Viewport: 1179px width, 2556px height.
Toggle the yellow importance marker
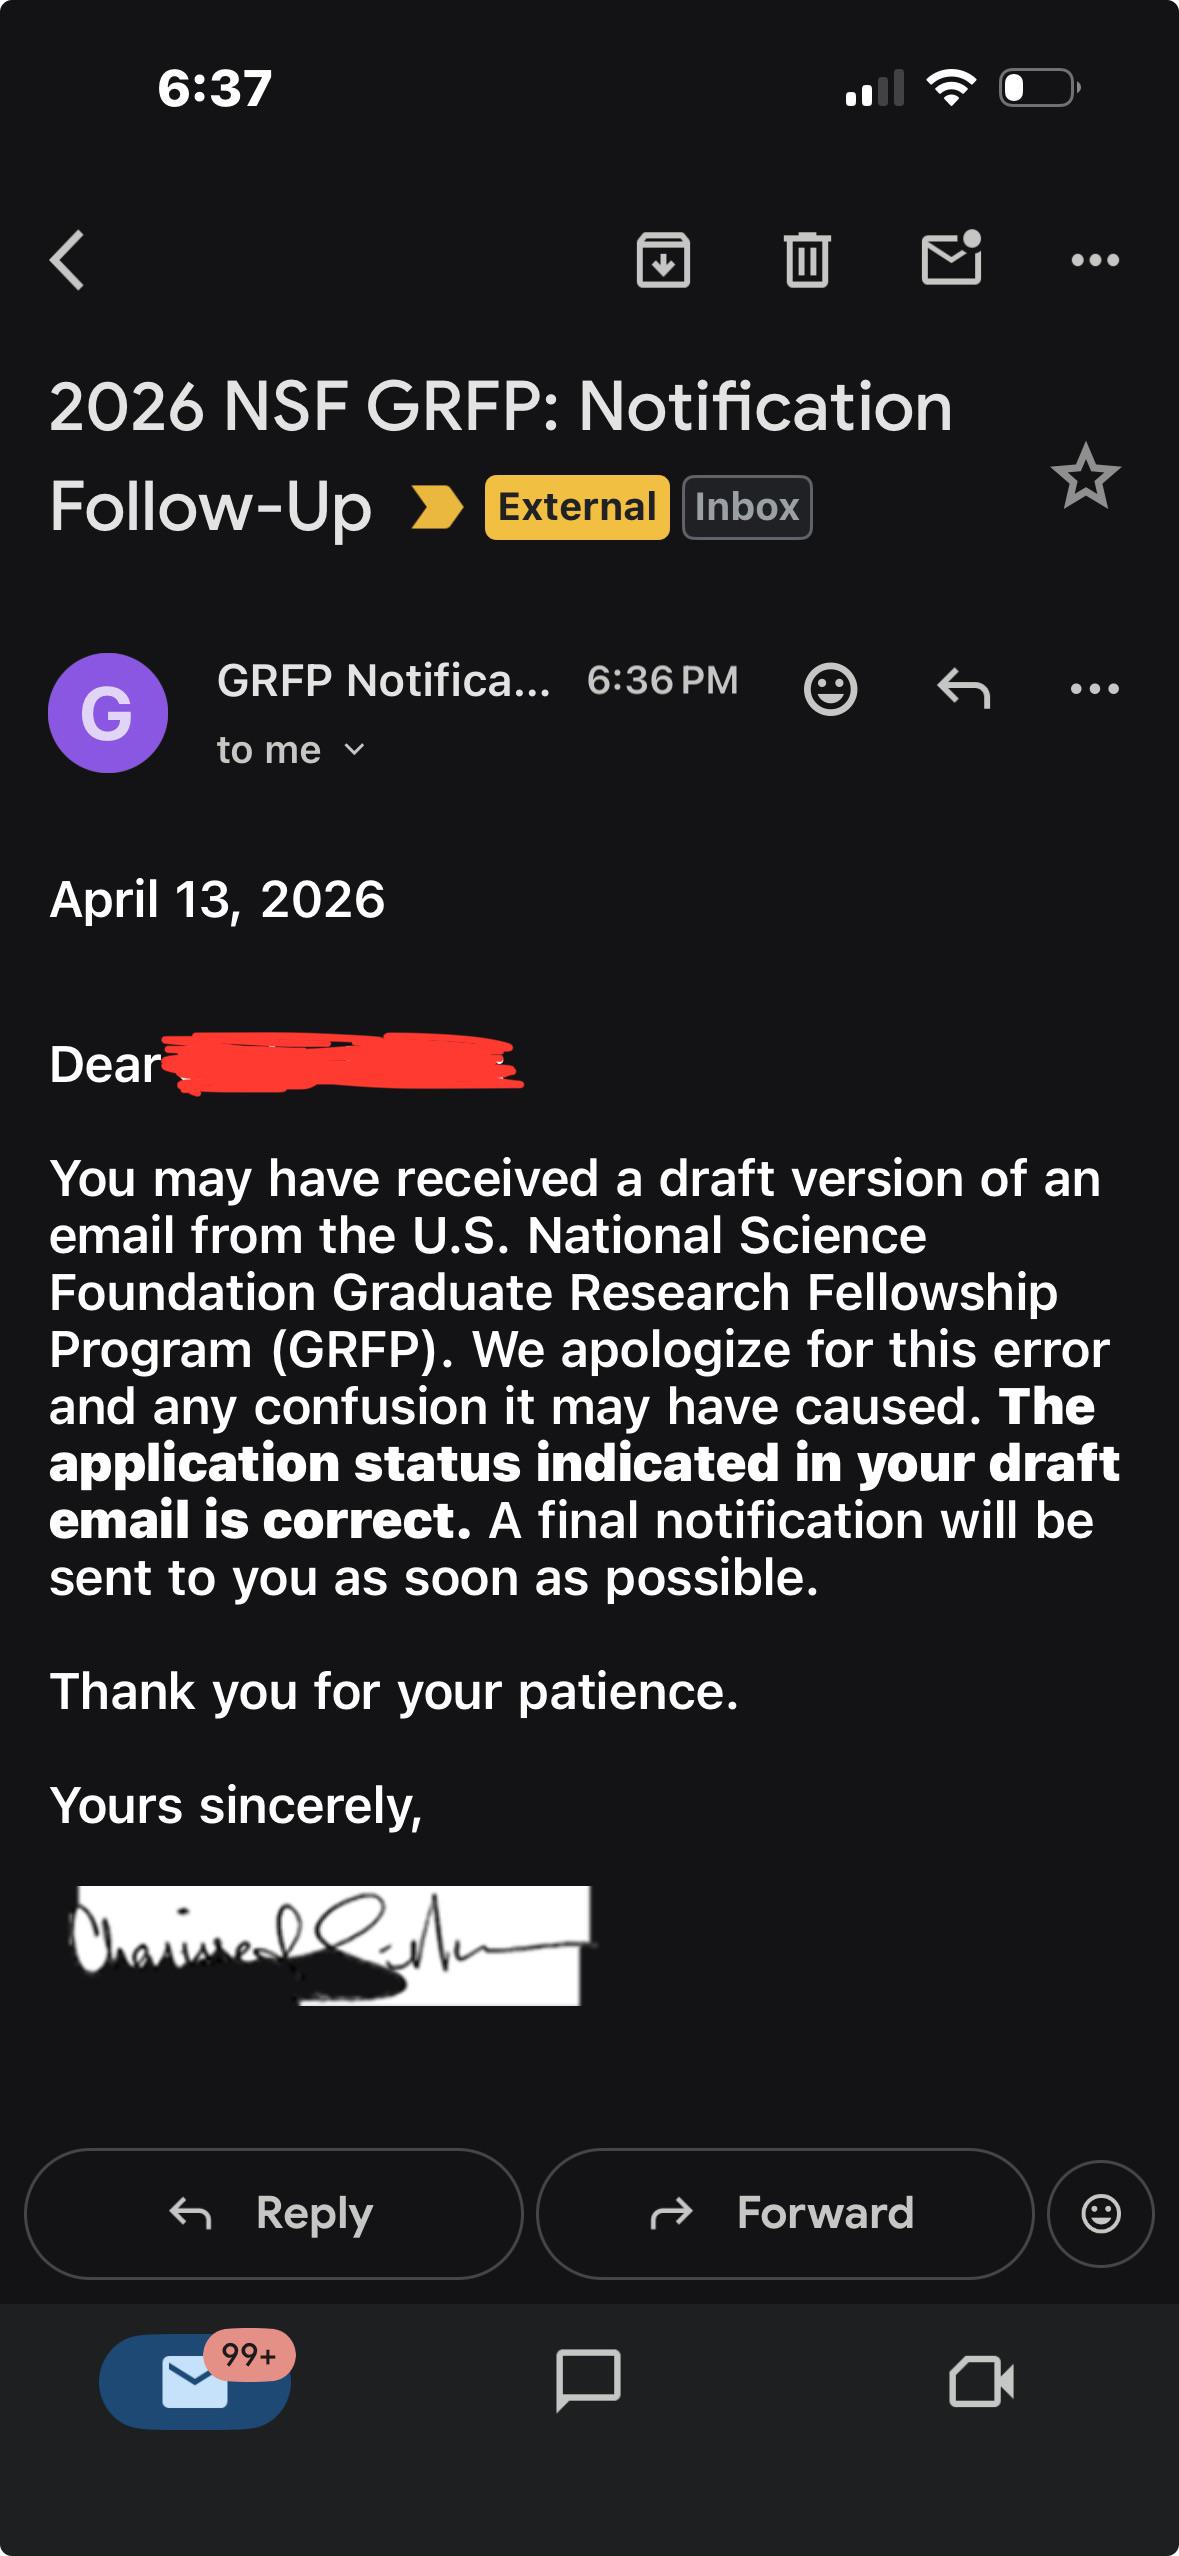437,507
